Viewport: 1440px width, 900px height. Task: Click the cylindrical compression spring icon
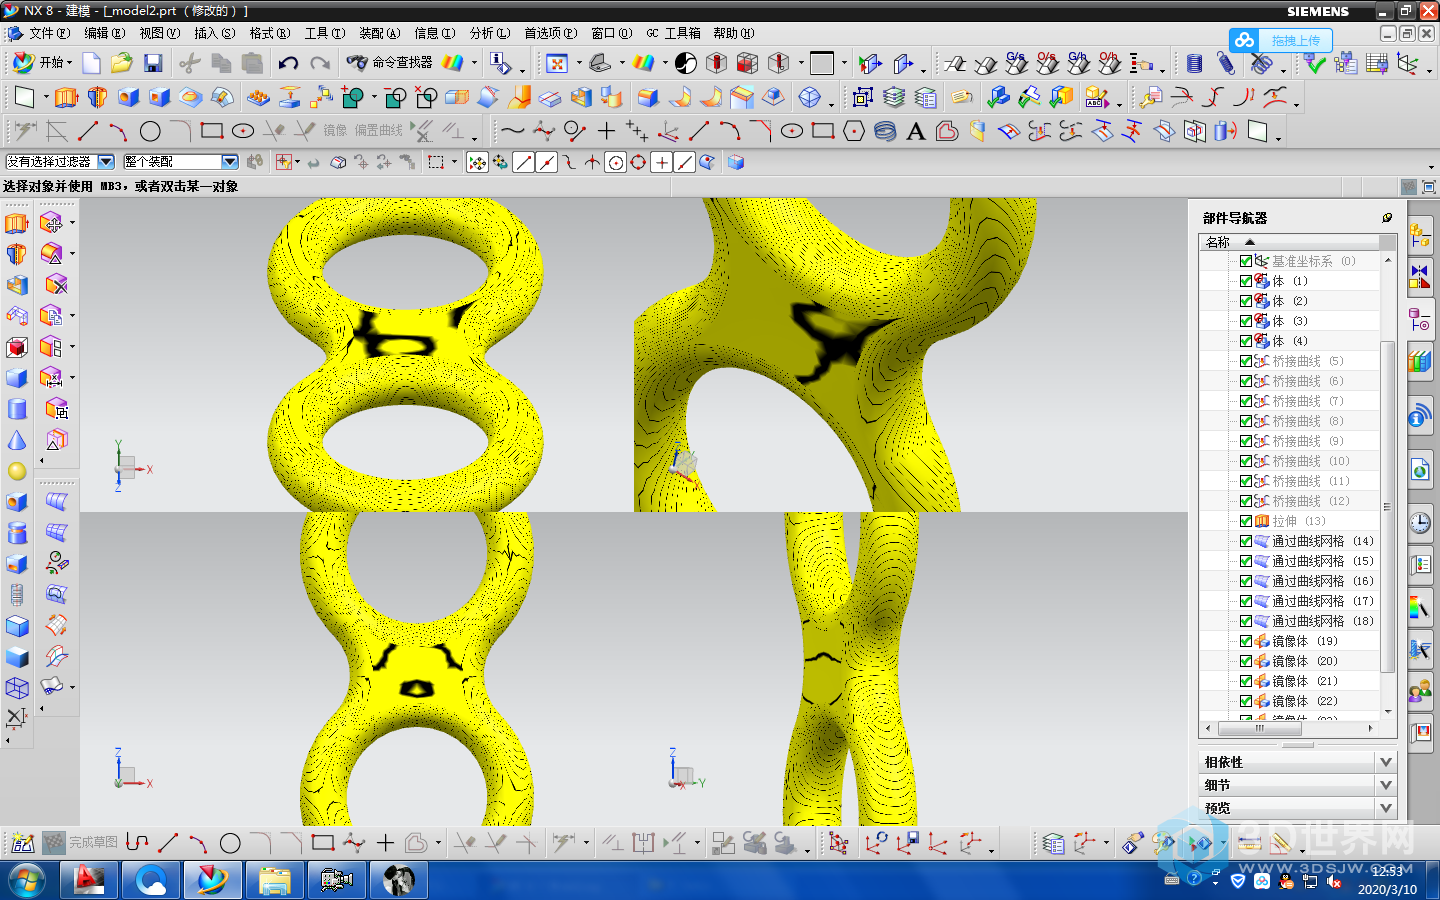pos(1194,63)
